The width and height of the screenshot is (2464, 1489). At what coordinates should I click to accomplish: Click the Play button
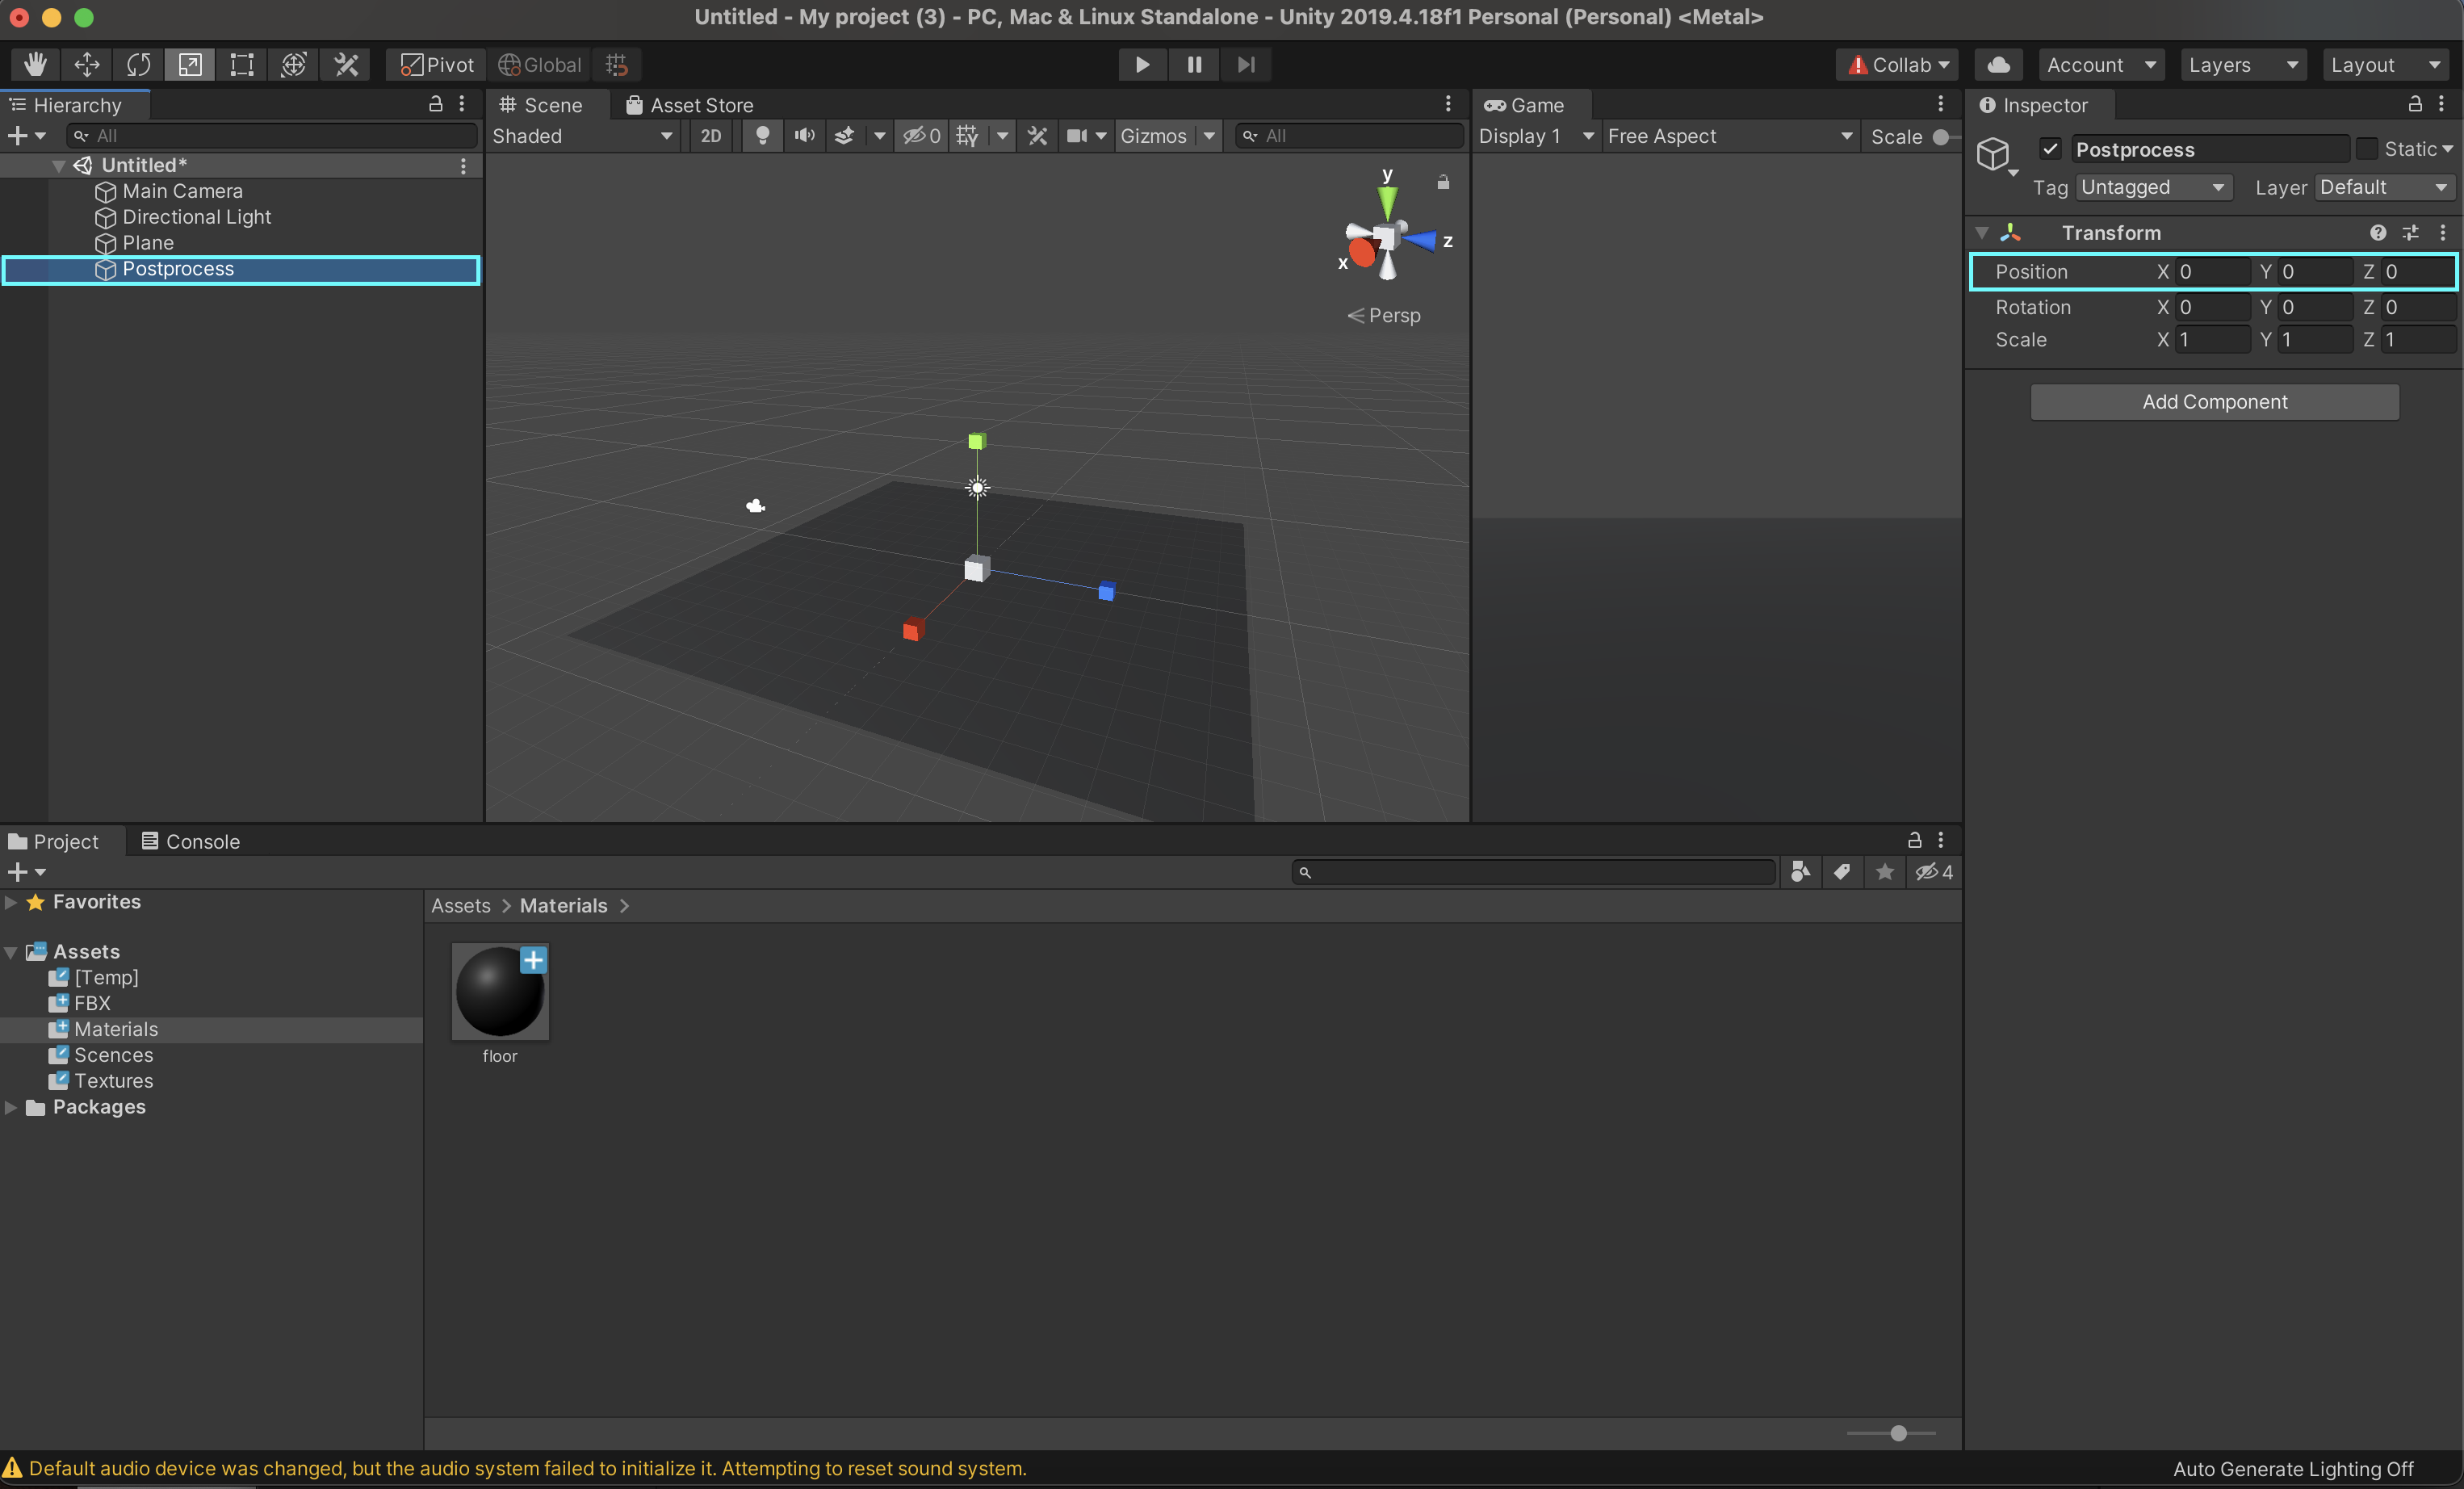[x=1141, y=64]
